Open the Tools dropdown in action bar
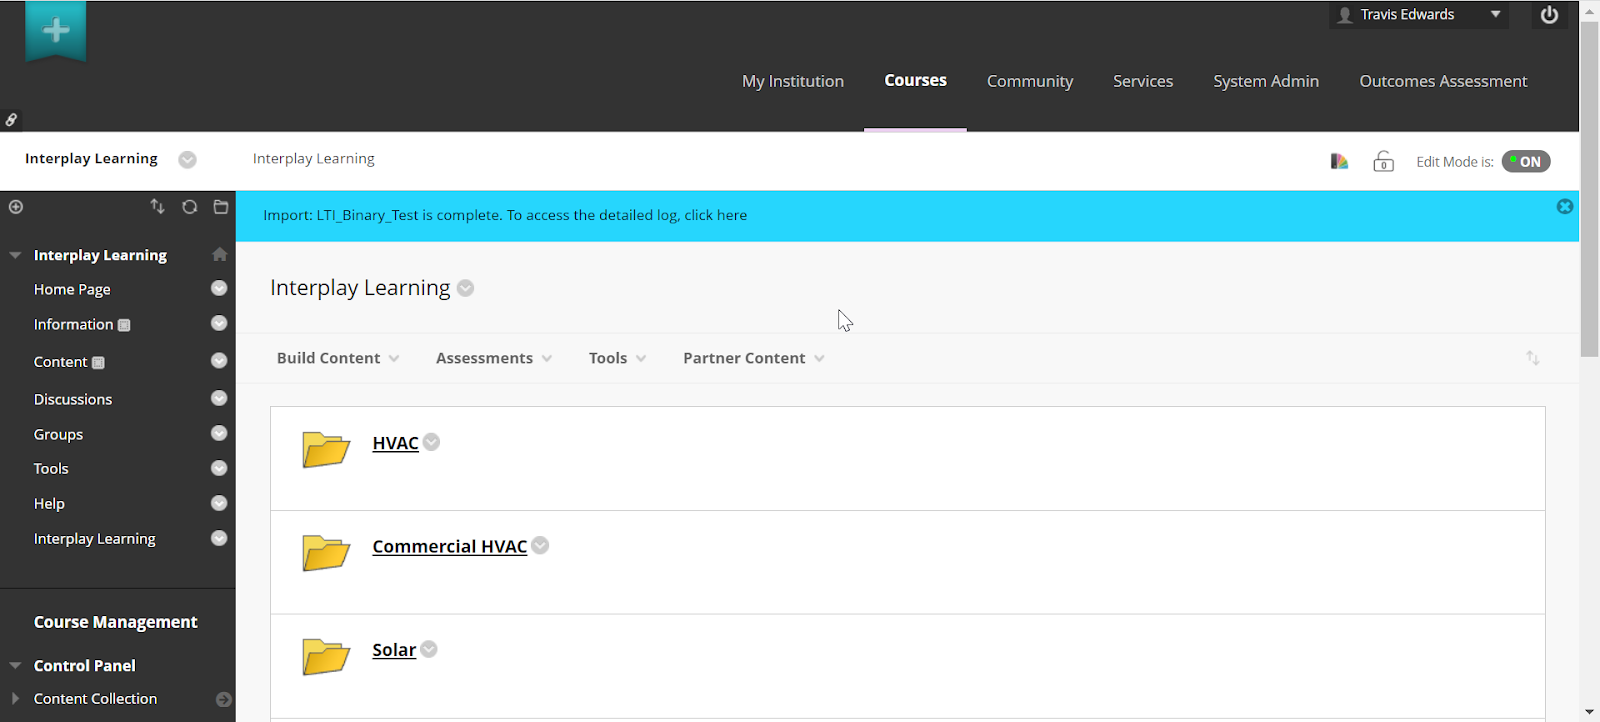The width and height of the screenshot is (1600, 722). point(618,358)
